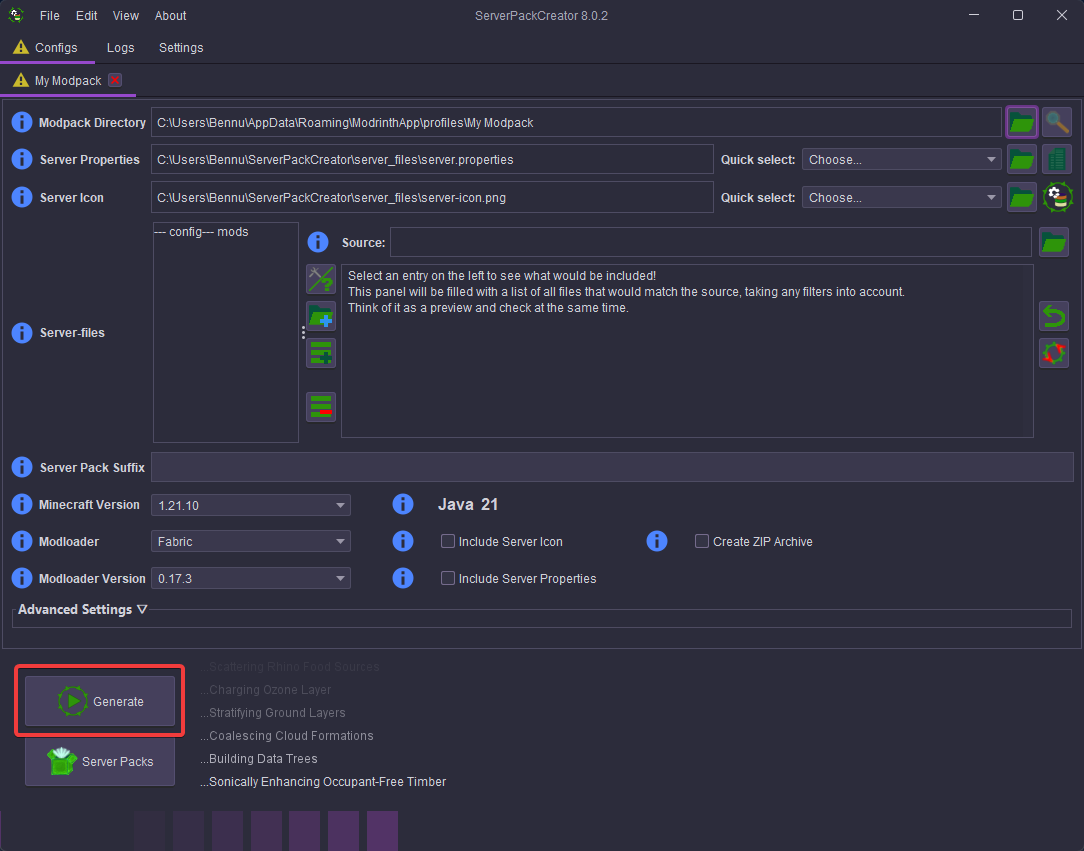This screenshot has width=1084, height=851.
Task: Click the Minecraft Version info icon
Action: coord(21,504)
